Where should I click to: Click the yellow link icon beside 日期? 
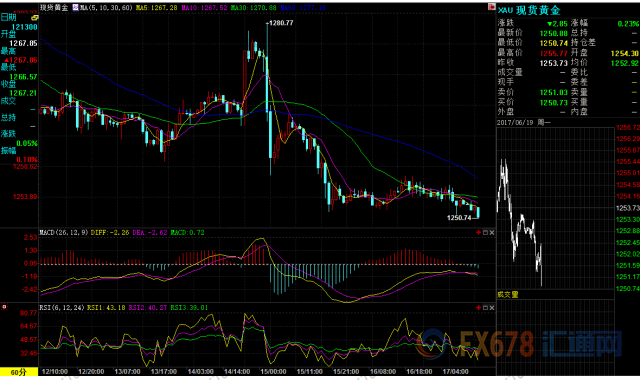[34, 18]
